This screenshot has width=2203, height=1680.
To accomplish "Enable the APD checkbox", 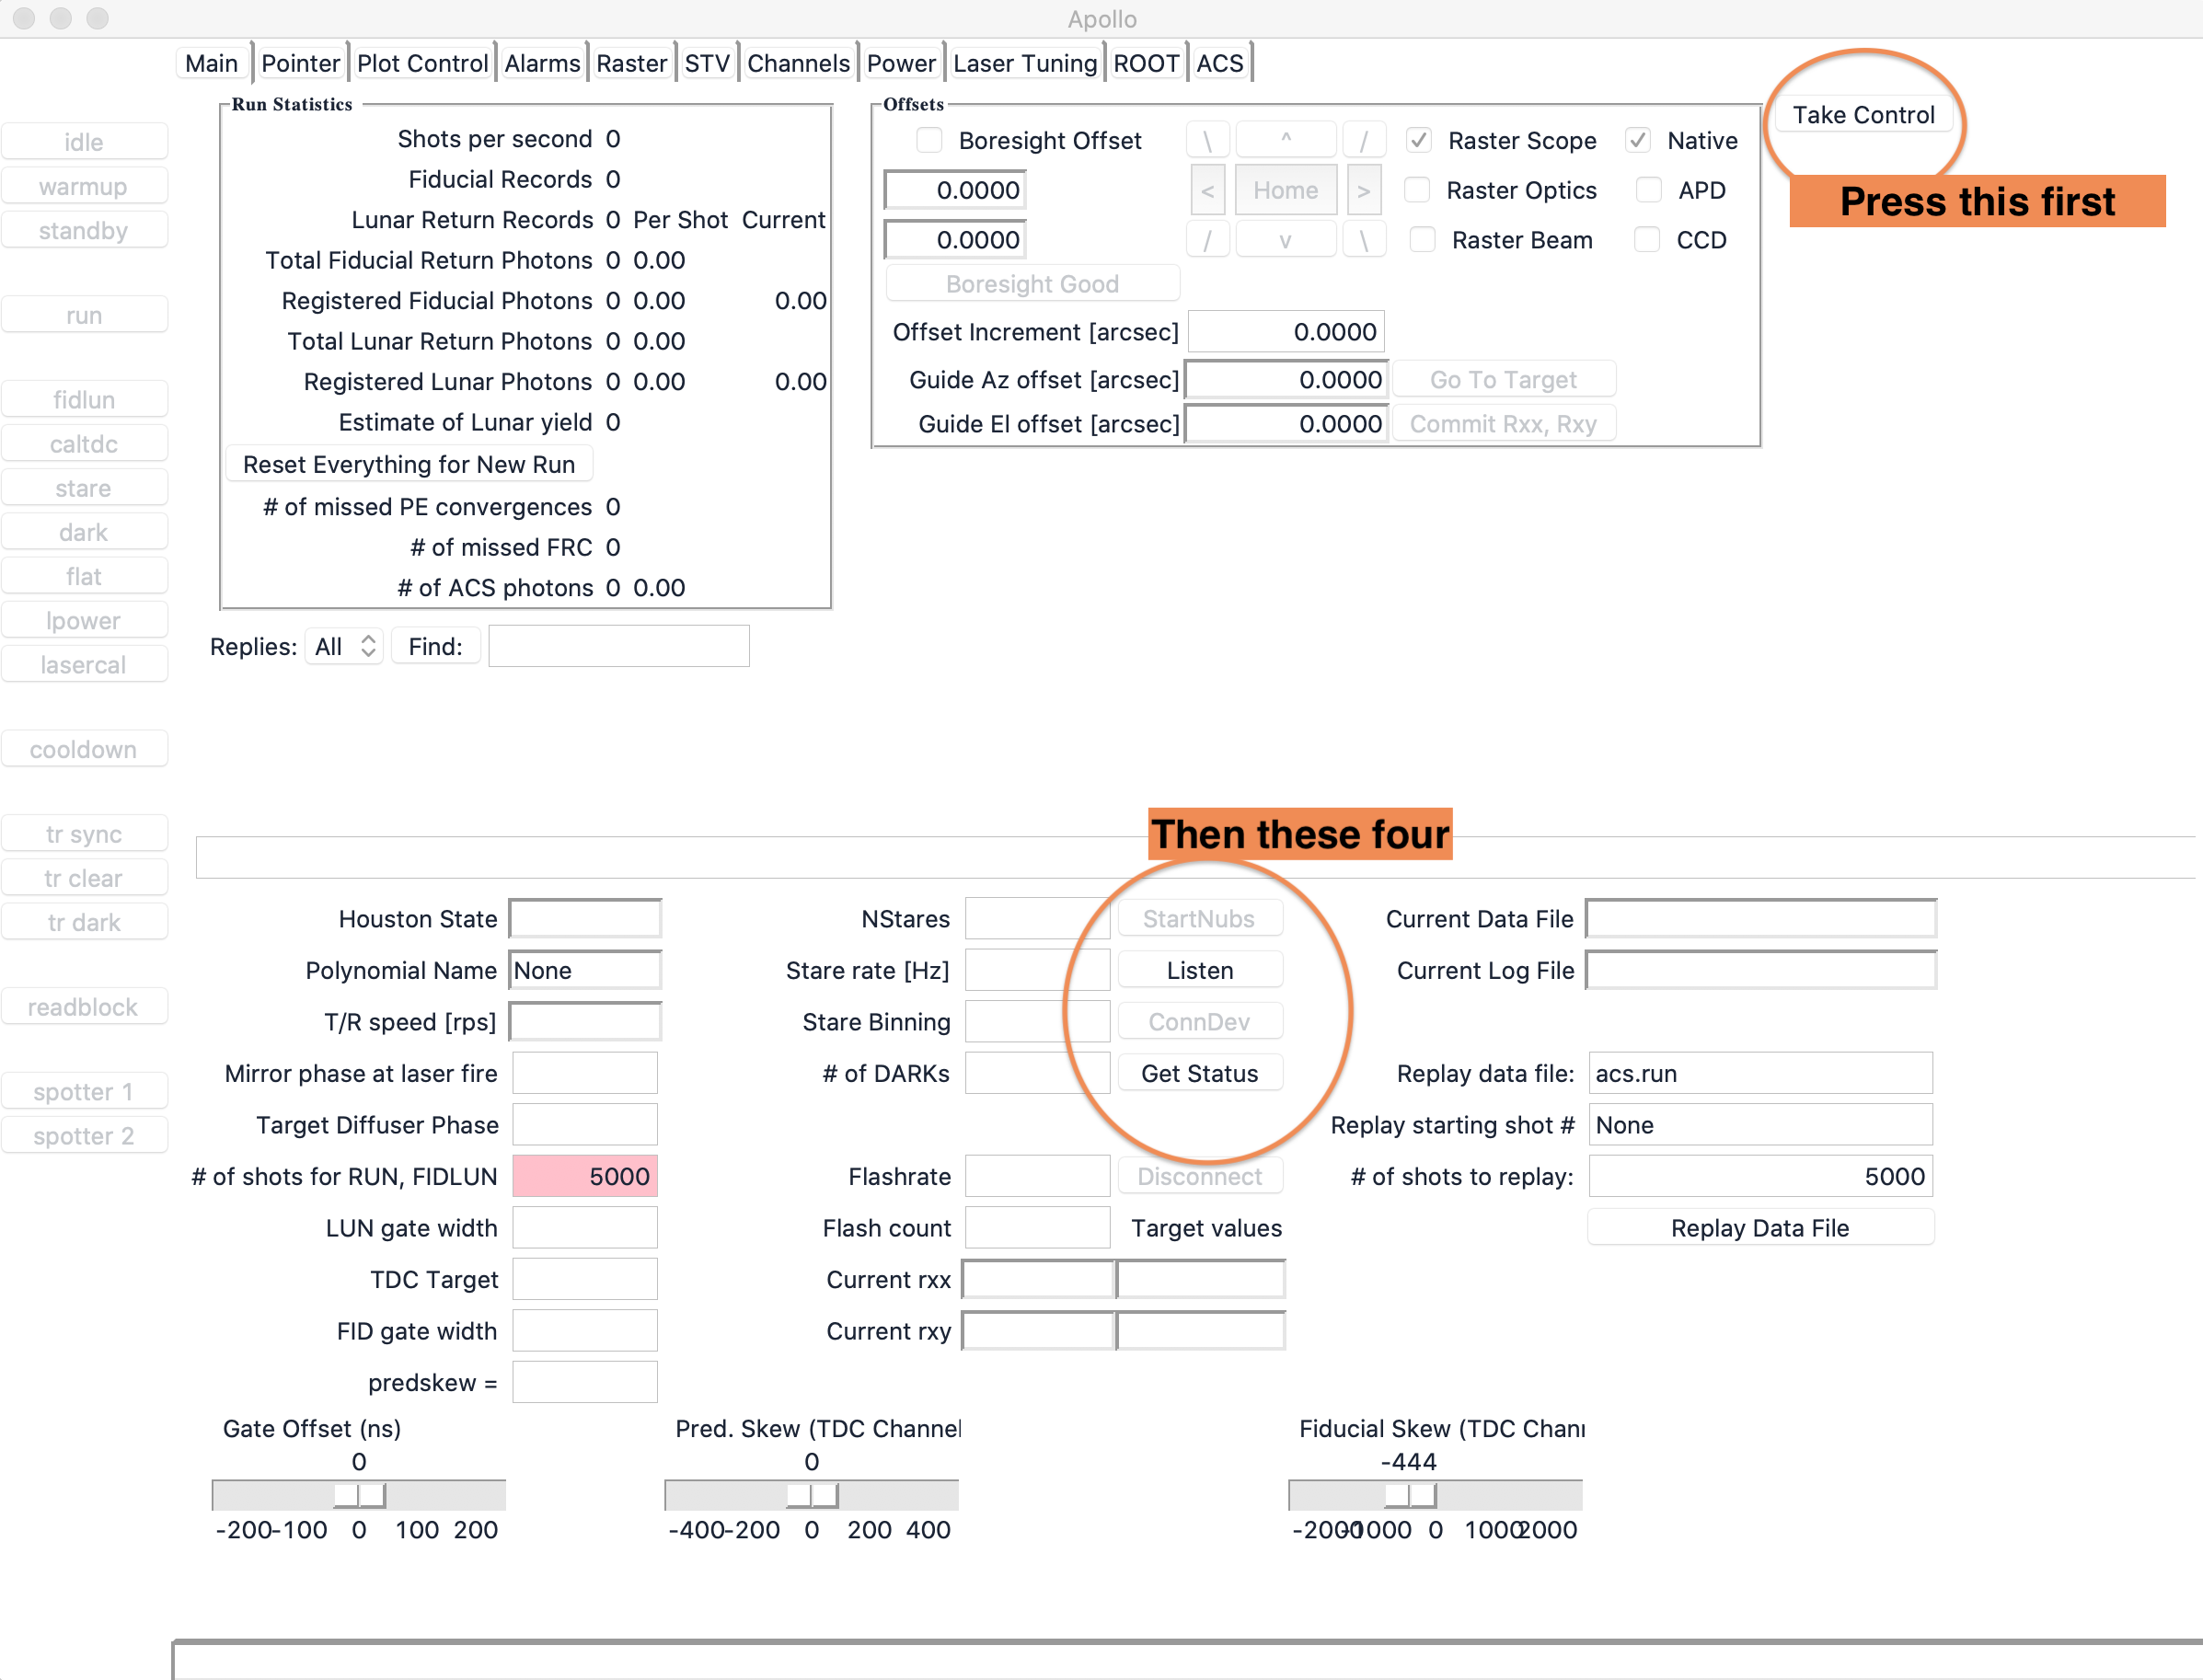I will click(x=1649, y=190).
